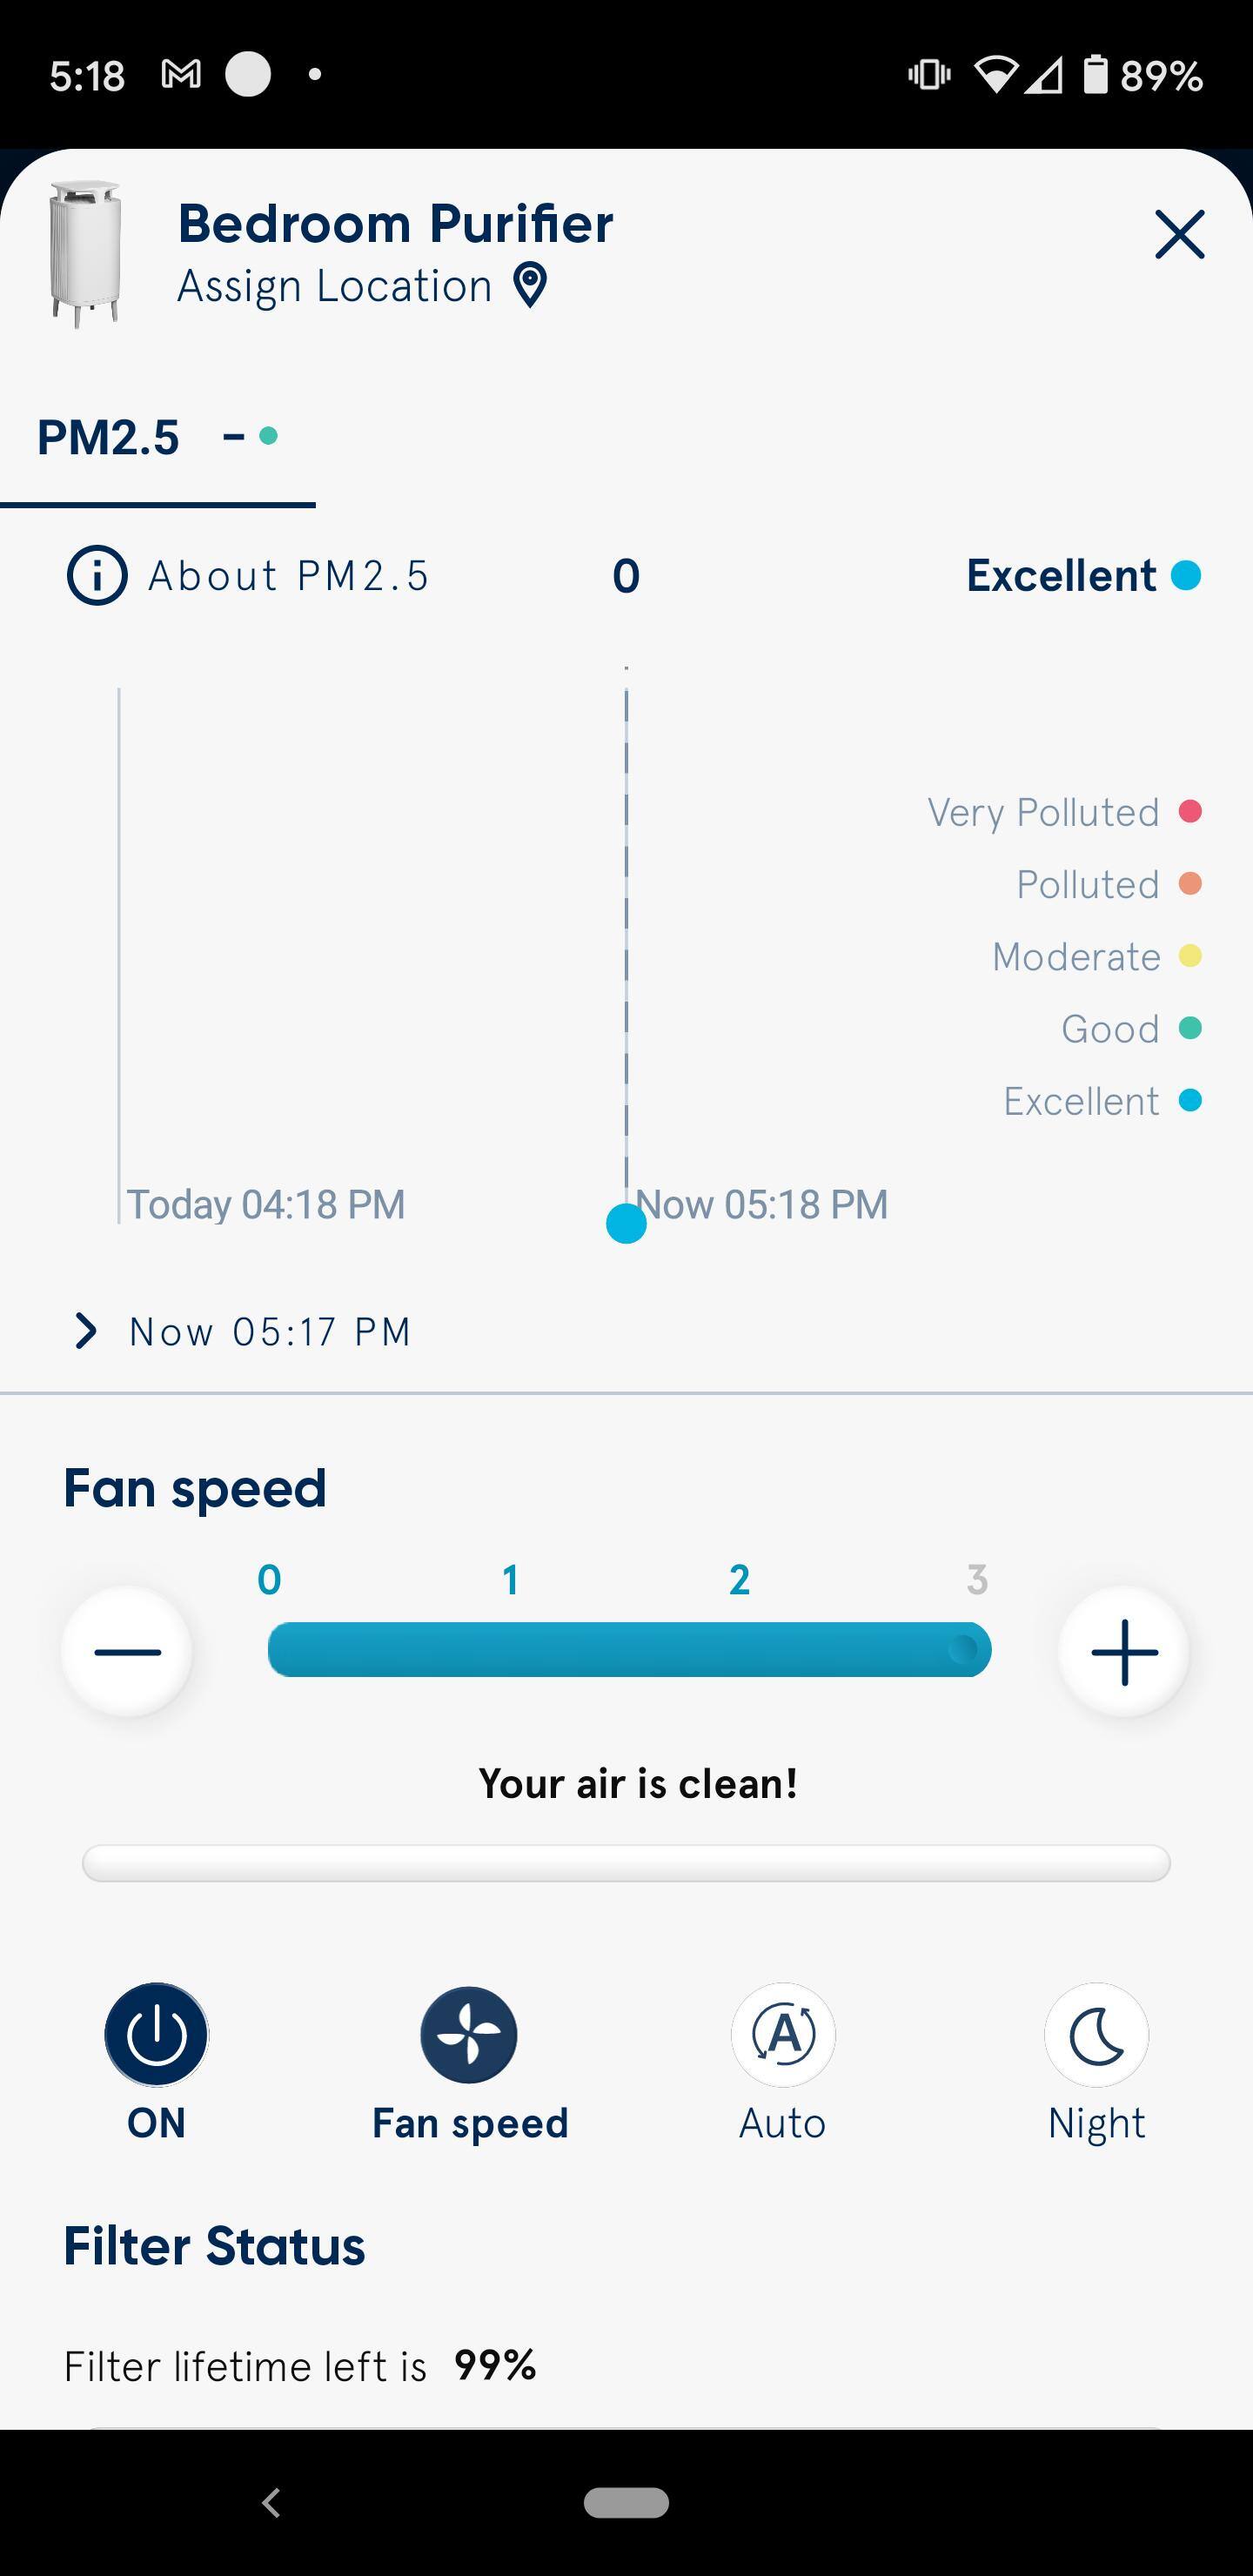This screenshot has width=1253, height=2576.
Task: Tap the blue timeline marker dot
Action: click(626, 1223)
